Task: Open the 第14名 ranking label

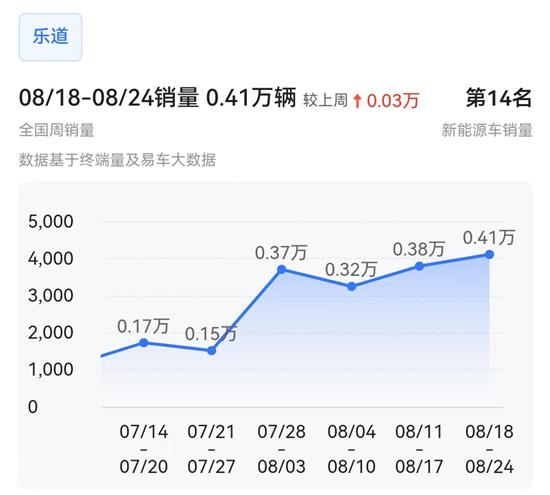Action: click(x=499, y=98)
